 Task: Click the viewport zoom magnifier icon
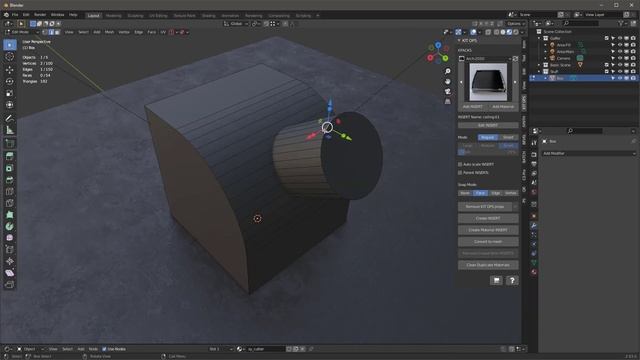point(448,71)
